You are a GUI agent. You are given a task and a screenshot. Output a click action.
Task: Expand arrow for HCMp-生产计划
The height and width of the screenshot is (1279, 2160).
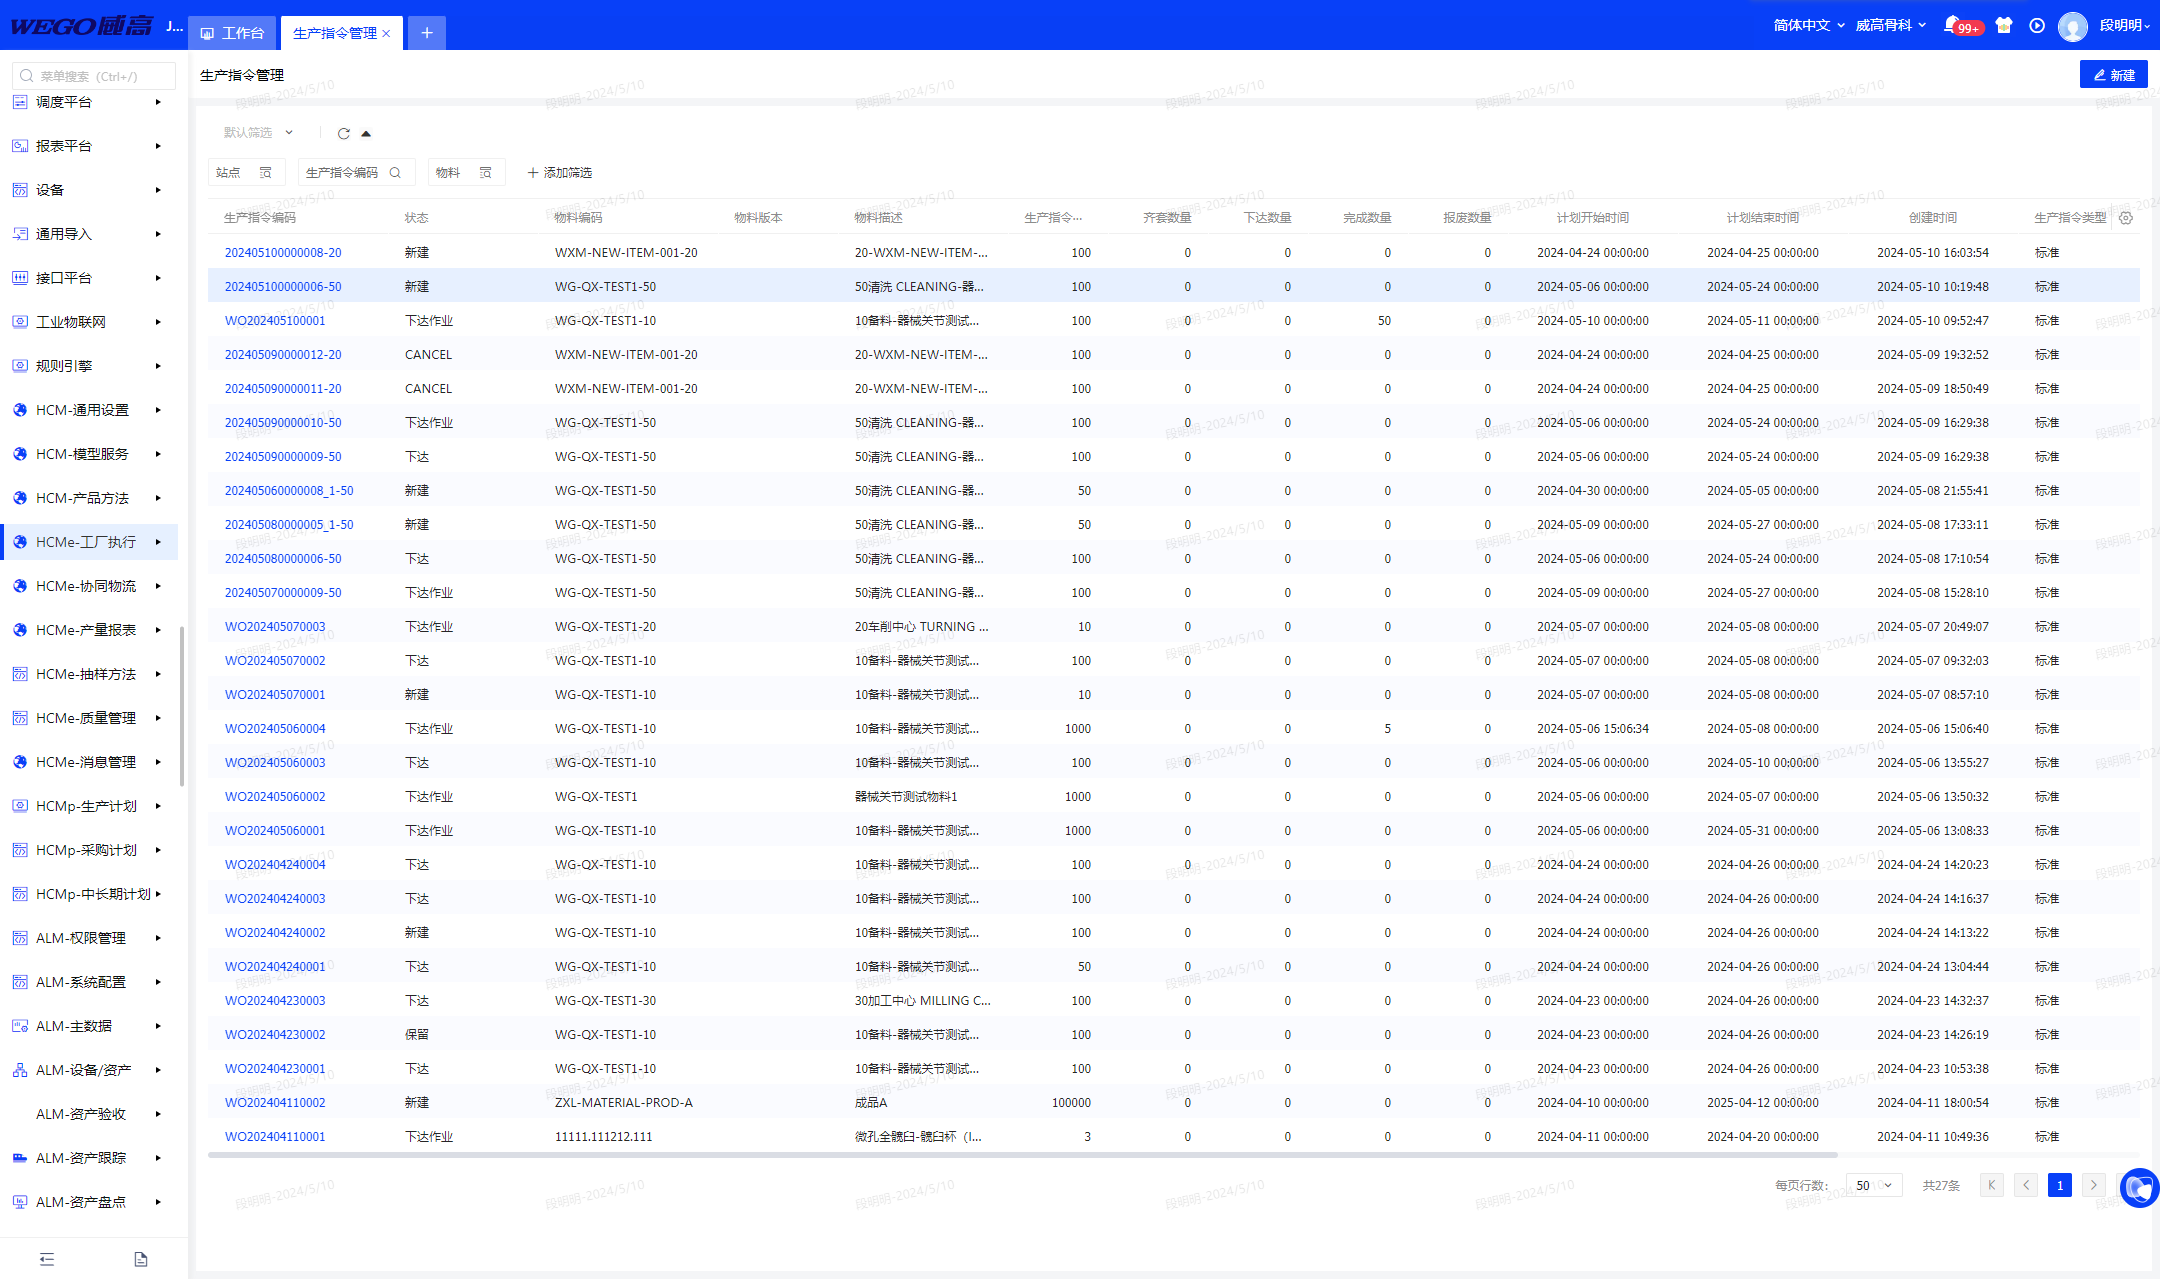(x=158, y=806)
